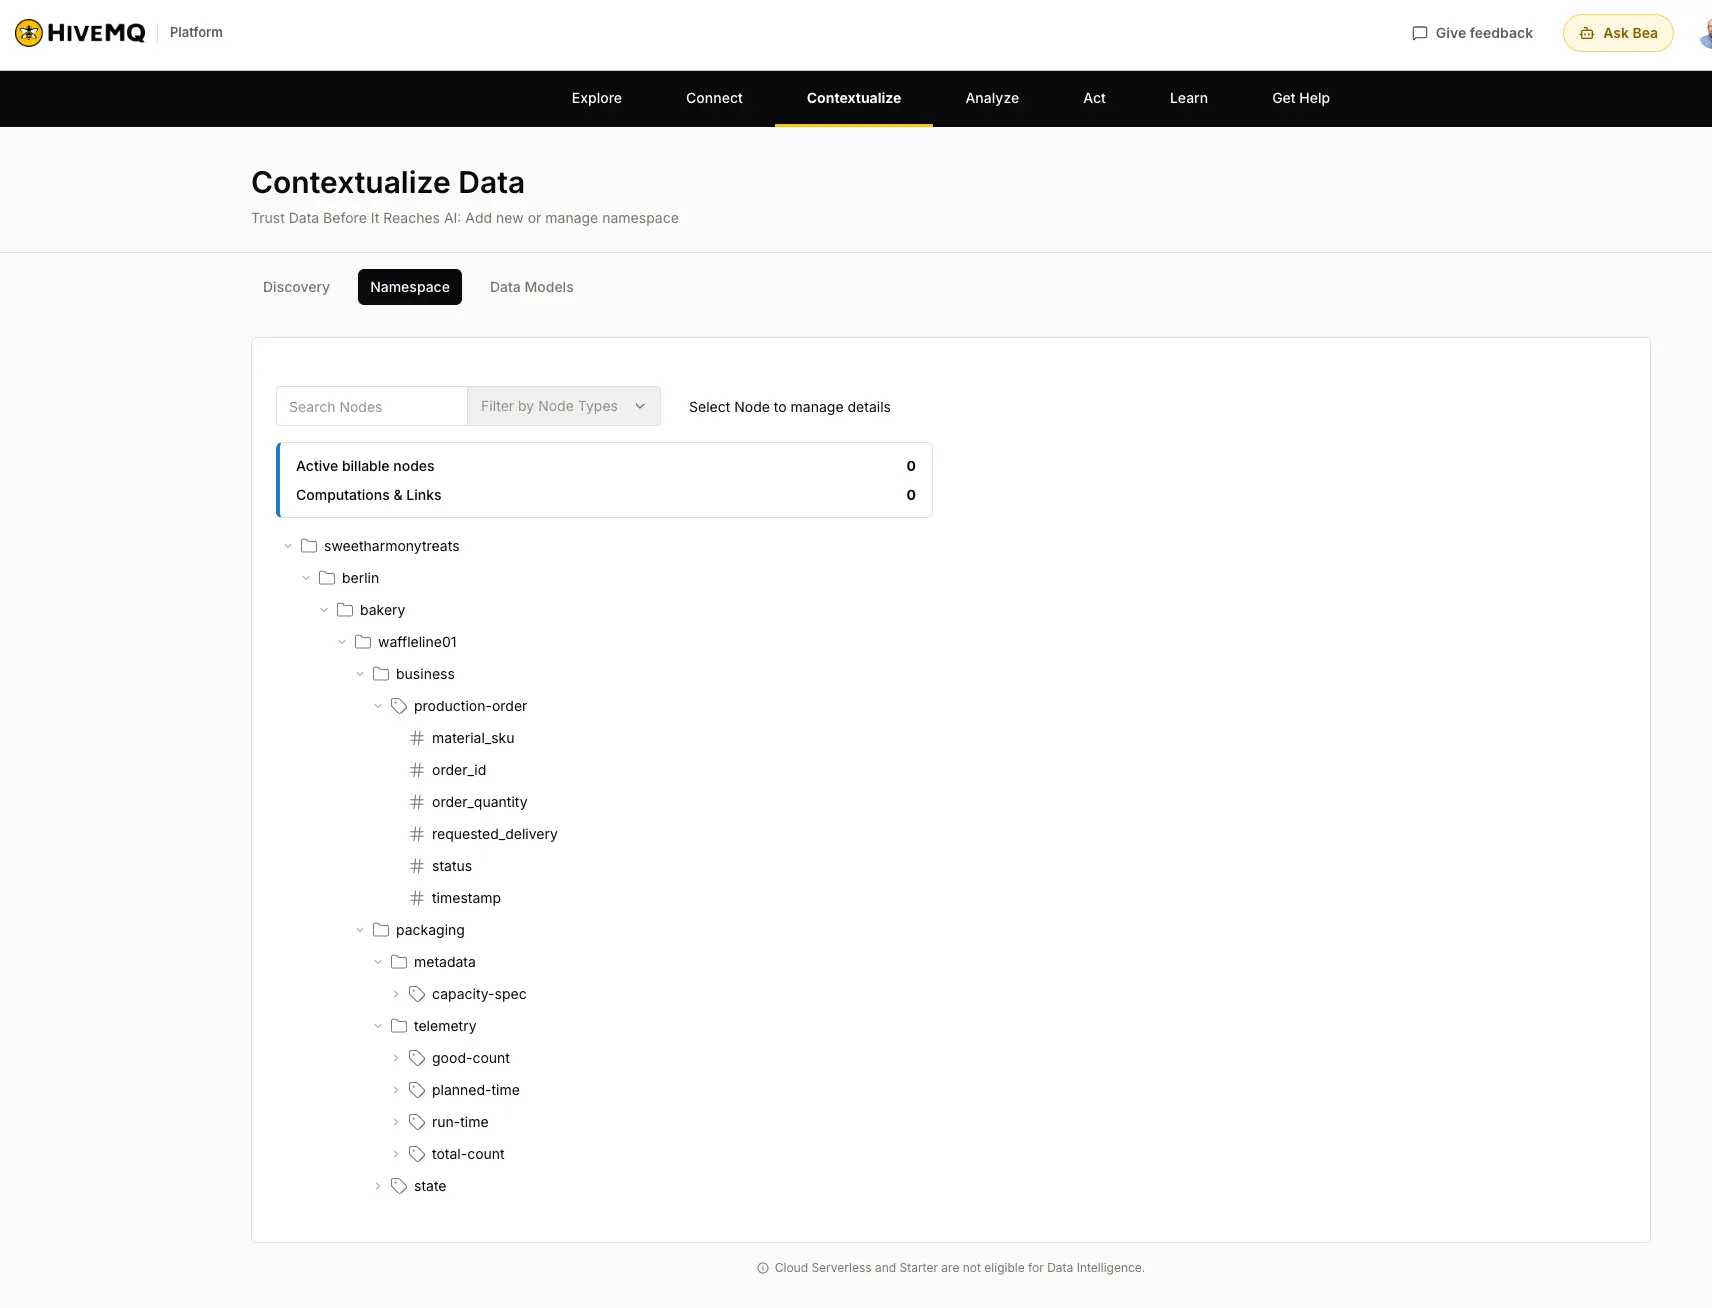
Task: Click the hash icon beside order_id
Action: pos(417,770)
